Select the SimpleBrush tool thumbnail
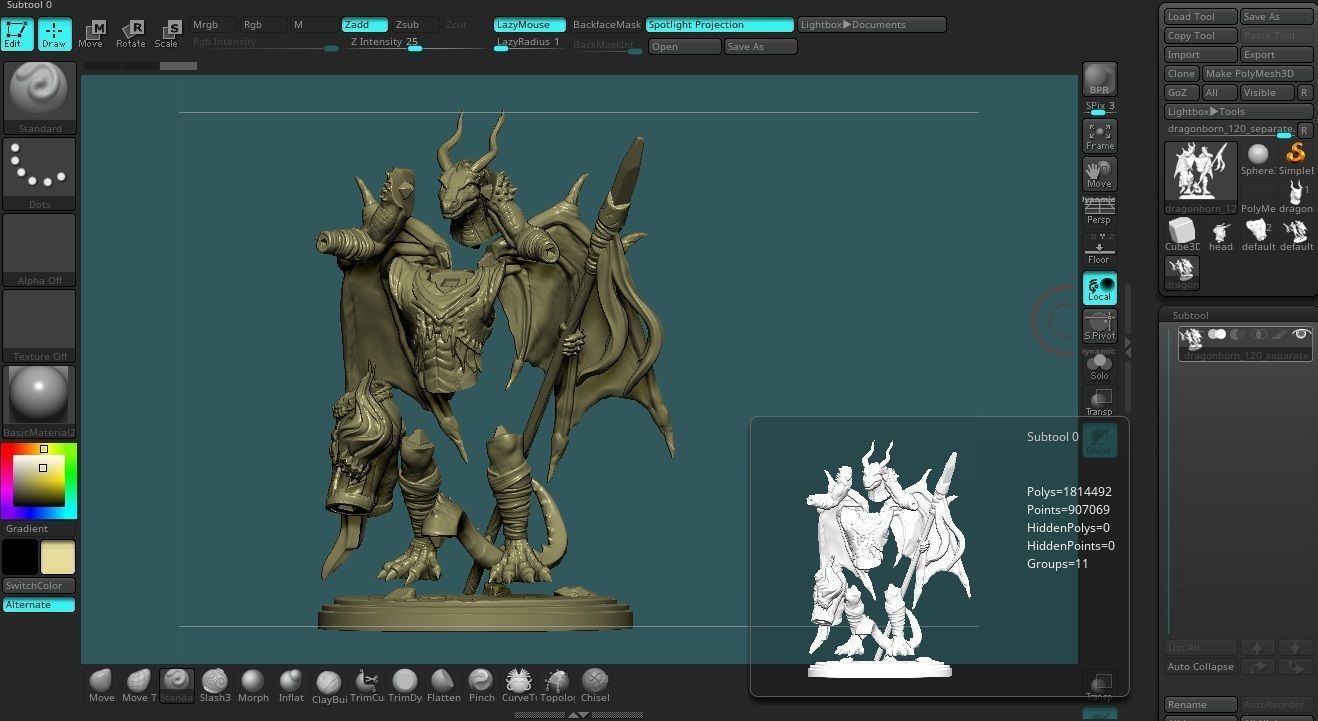 click(x=1296, y=159)
